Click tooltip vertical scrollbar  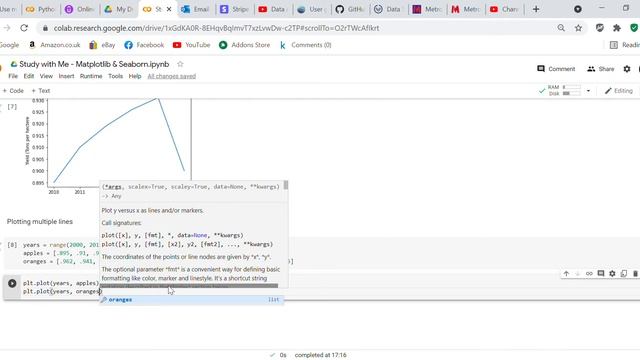tap(286, 185)
